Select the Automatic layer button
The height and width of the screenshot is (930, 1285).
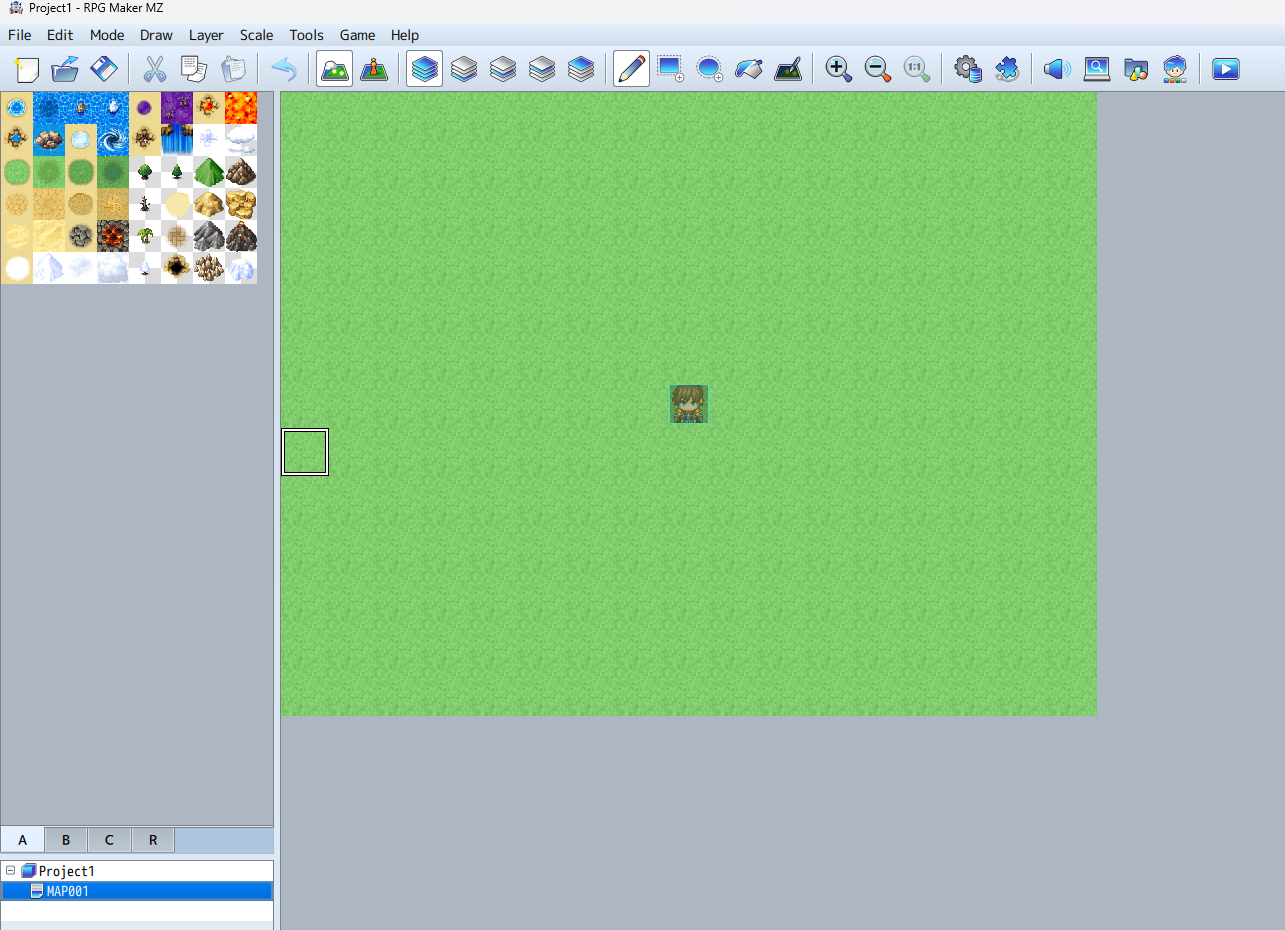[425, 69]
